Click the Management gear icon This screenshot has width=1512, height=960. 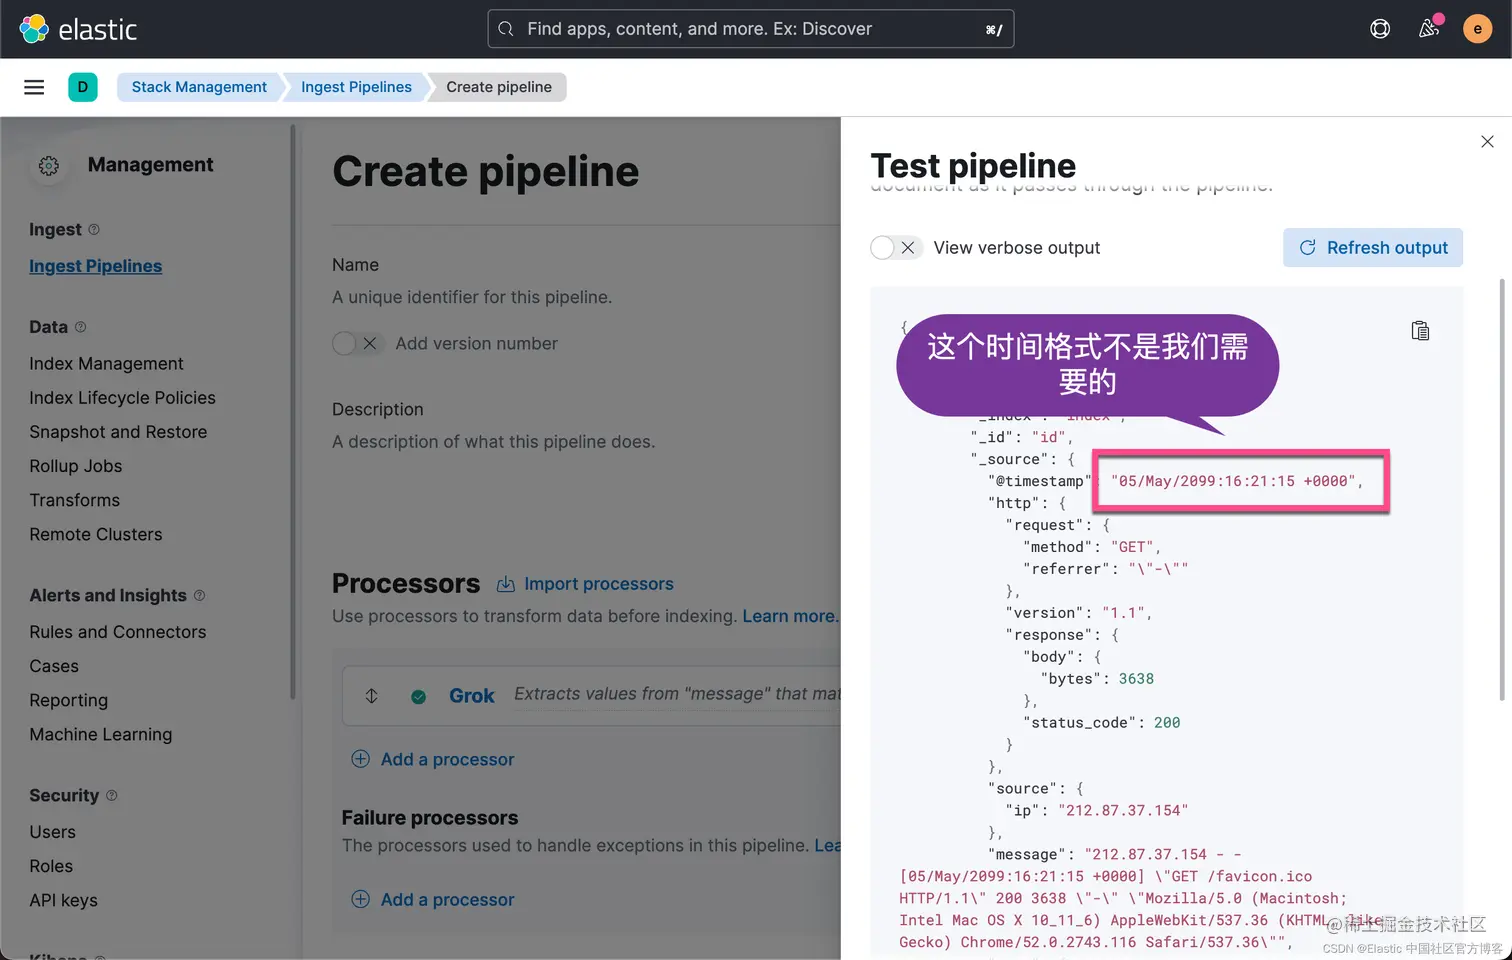(49, 166)
